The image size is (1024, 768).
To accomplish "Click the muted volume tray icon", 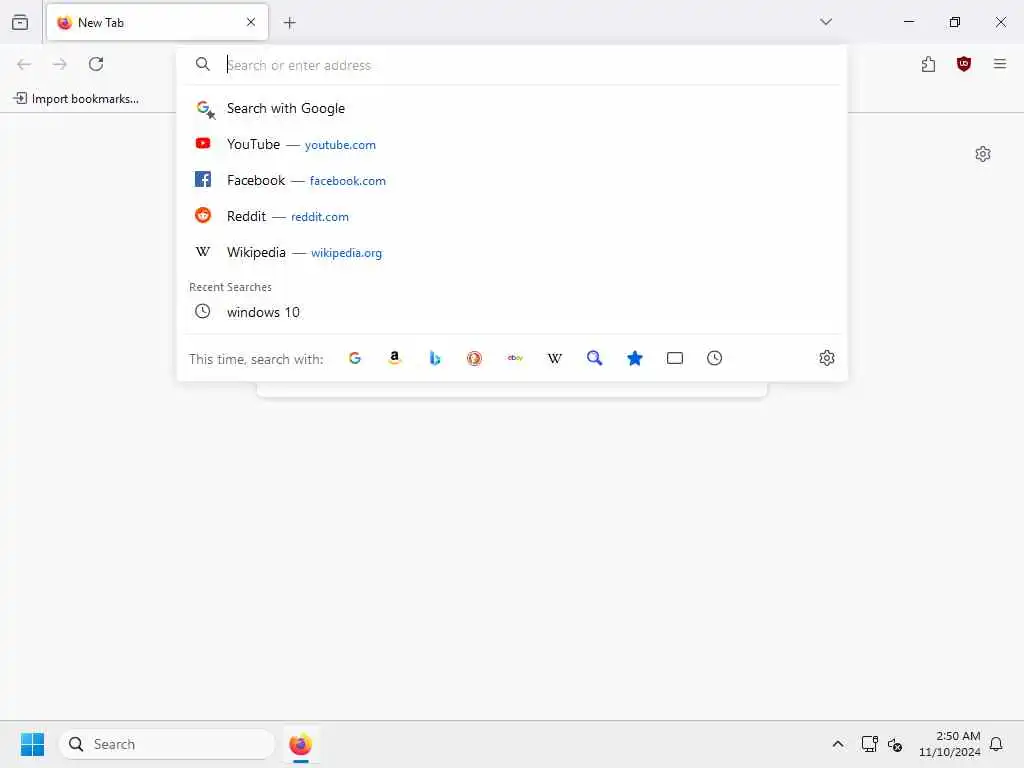I will pos(895,744).
